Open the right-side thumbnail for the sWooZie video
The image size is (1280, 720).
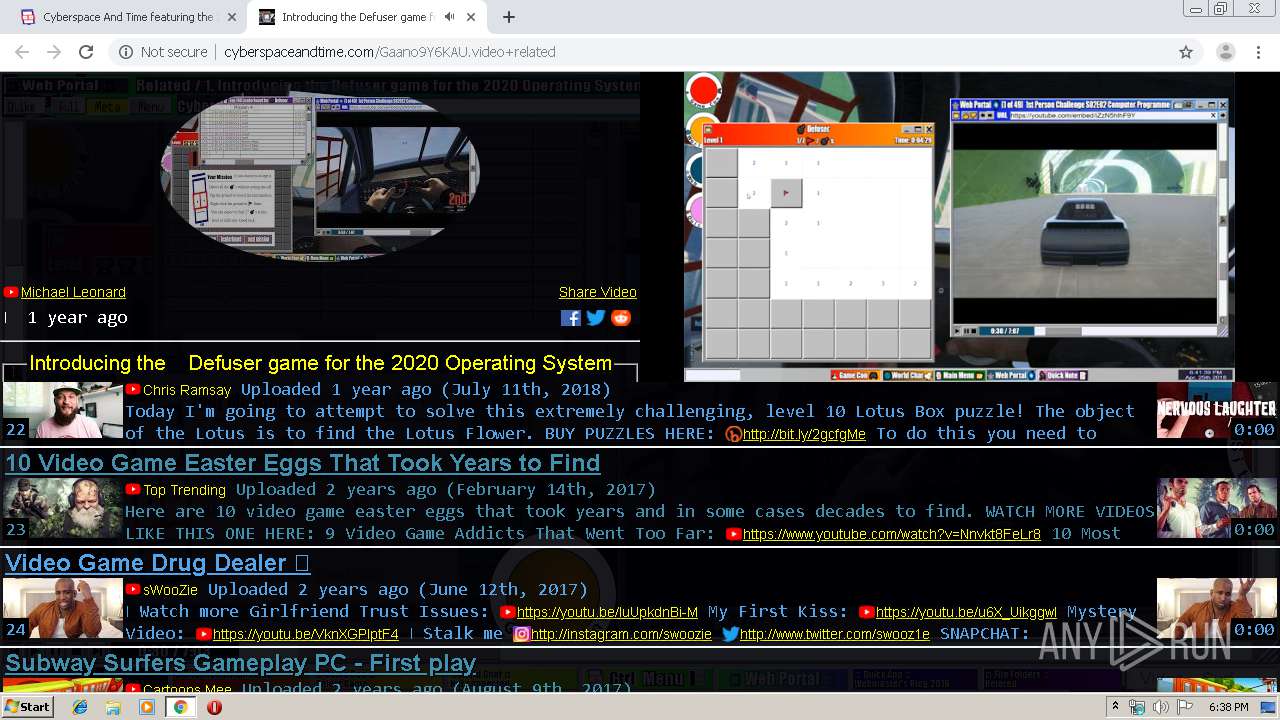pyautogui.click(x=1217, y=610)
